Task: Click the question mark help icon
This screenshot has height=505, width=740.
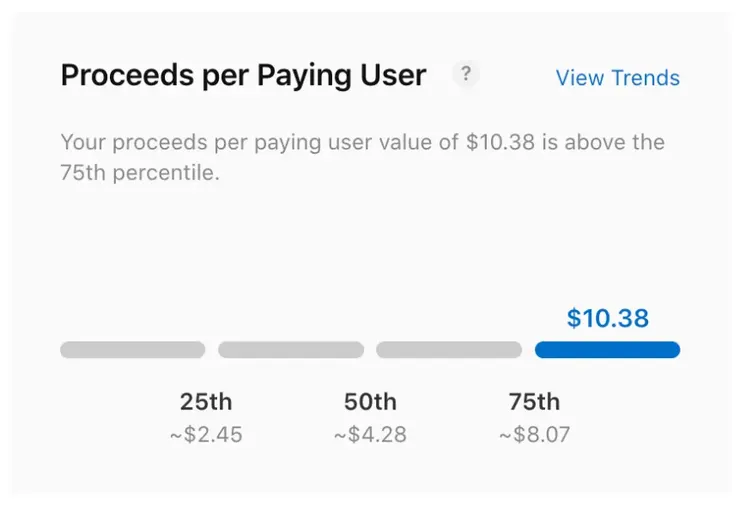Action: [x=465, y=74]
